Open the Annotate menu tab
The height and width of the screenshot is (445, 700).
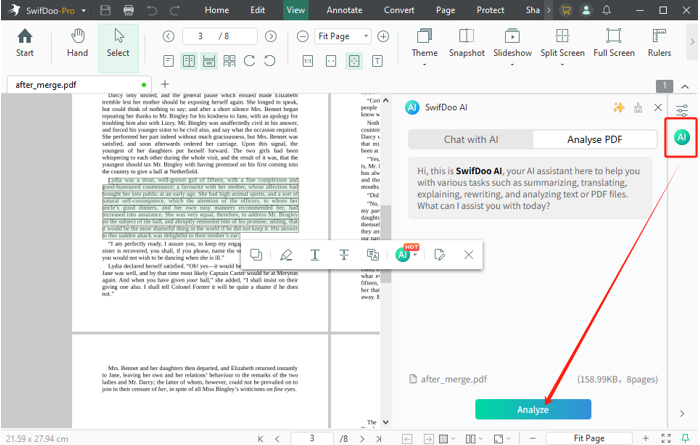pos(344,10)
